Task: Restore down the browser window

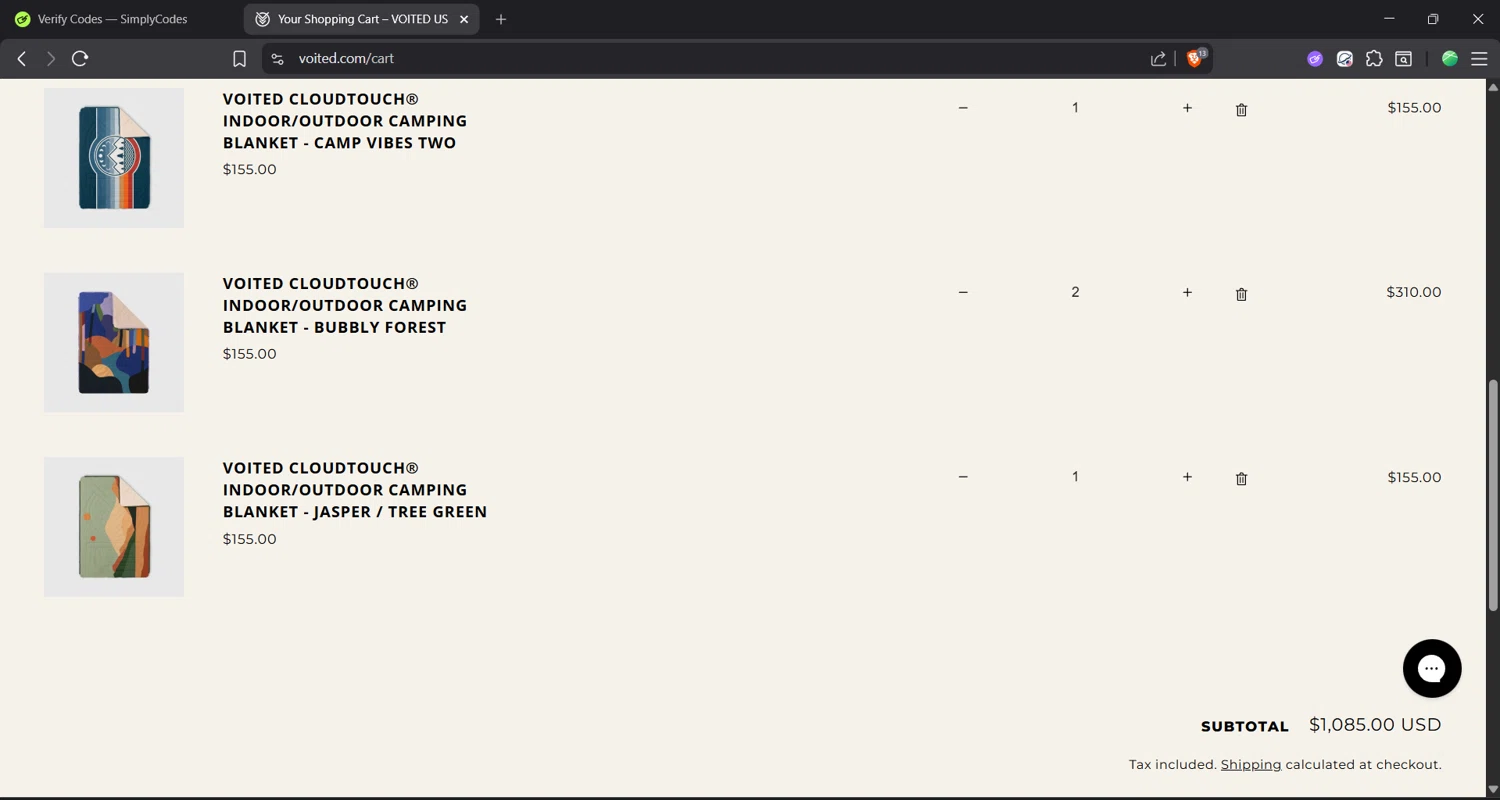Action: pyautogui.click(x=1433, y=19)
